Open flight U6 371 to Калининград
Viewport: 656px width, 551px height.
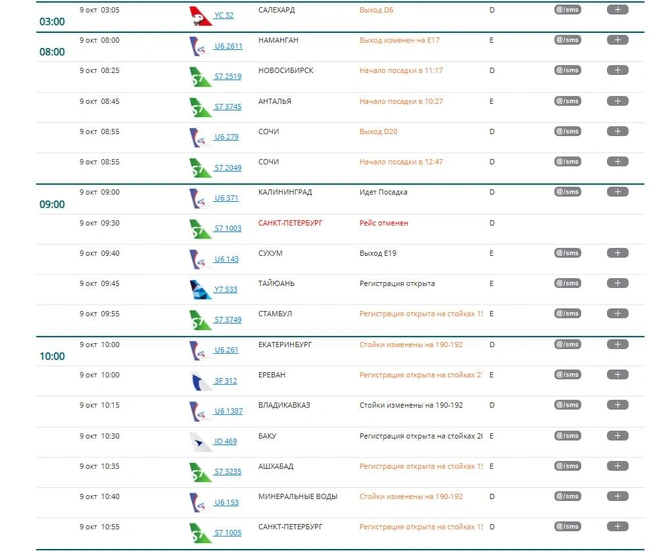pyautogui.click(x=226, y=198)
